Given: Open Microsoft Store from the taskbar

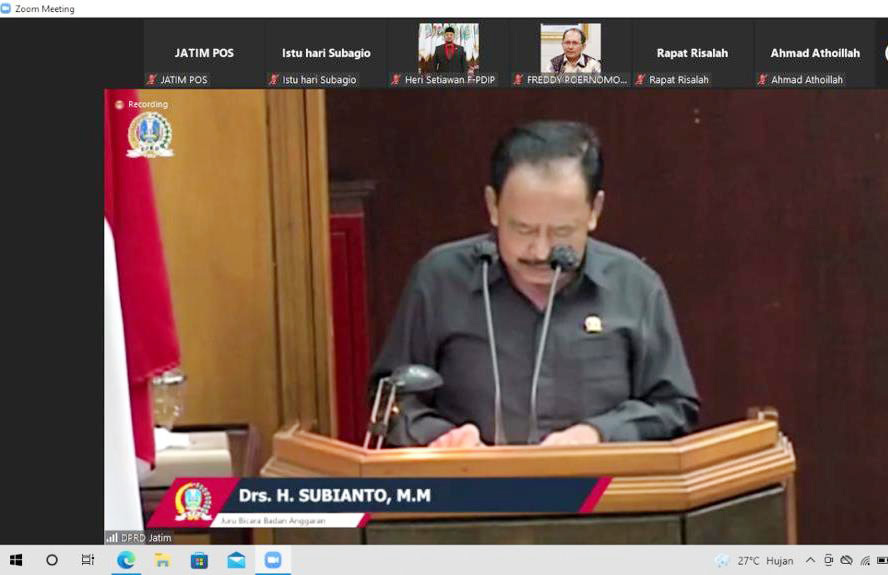Looking at the screenshot, I should tap(199, 560).
